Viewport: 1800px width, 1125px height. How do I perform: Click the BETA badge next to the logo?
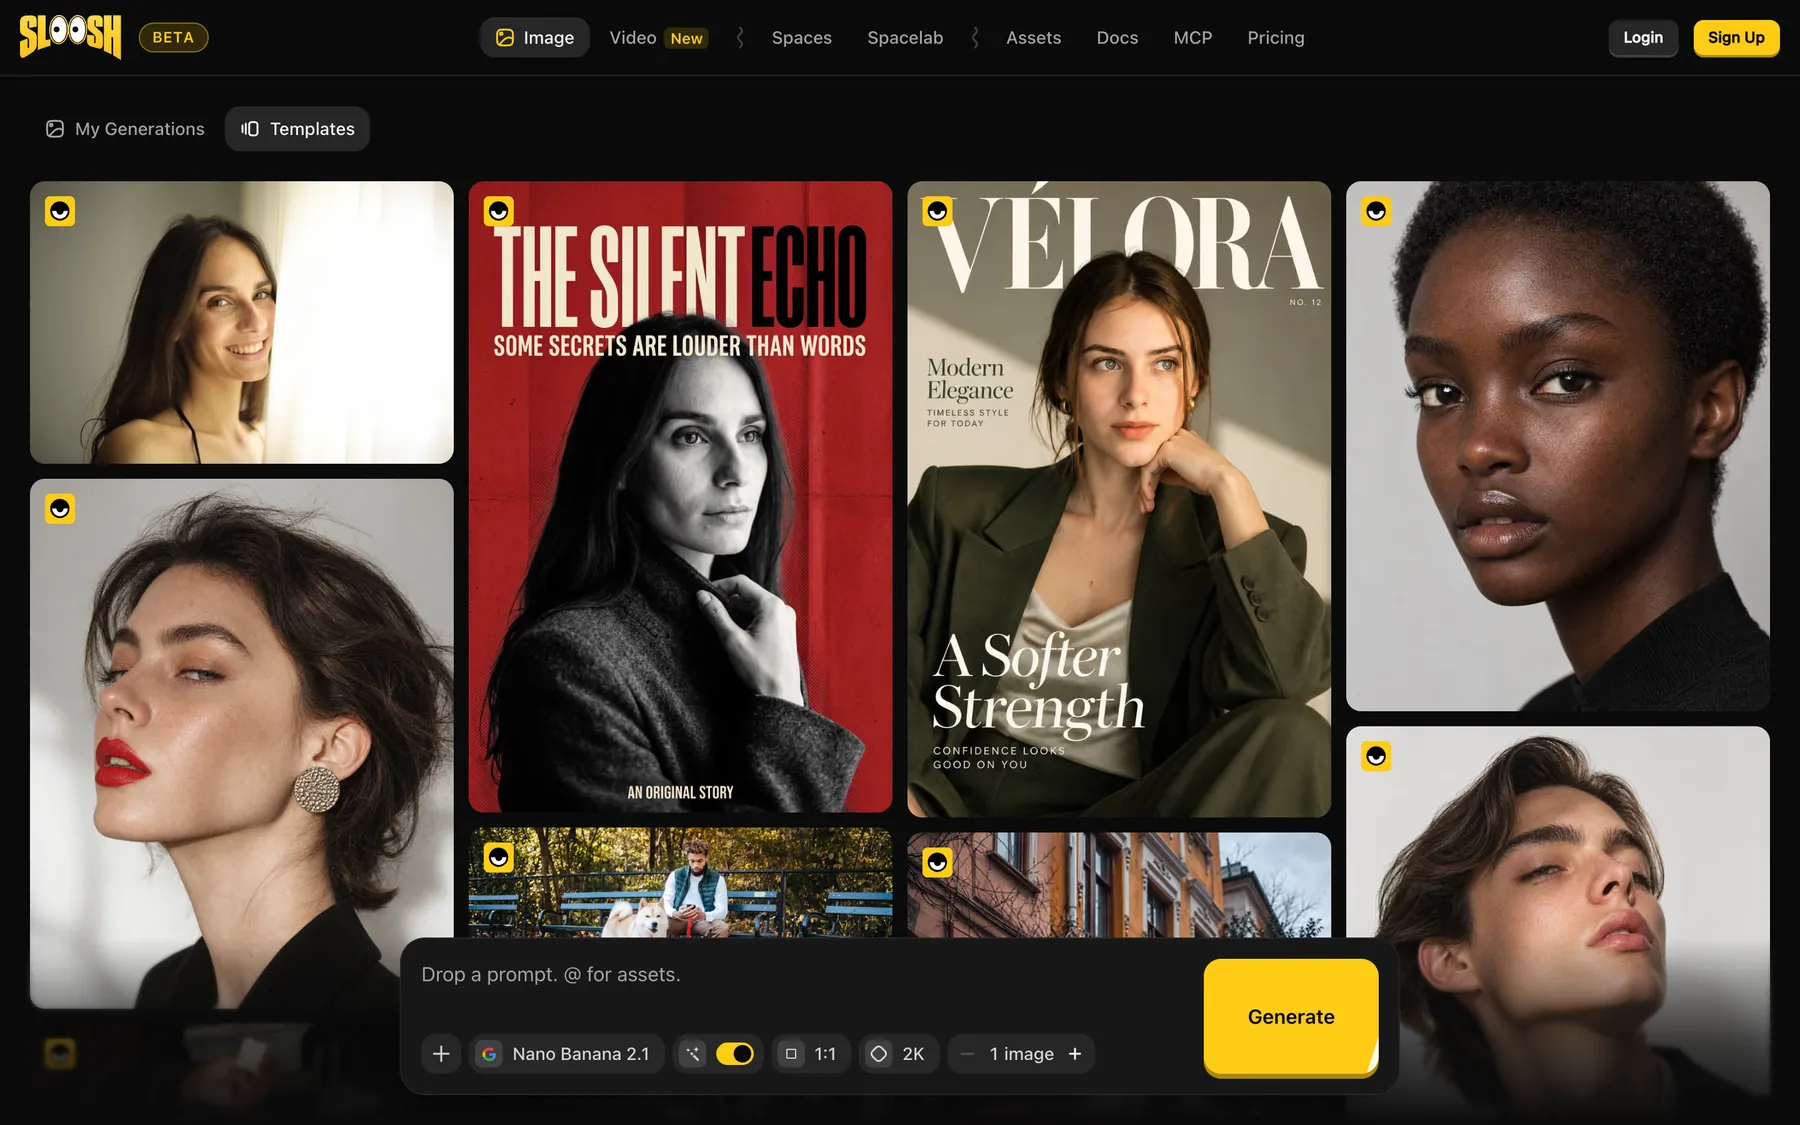click(x=173, y=37)
